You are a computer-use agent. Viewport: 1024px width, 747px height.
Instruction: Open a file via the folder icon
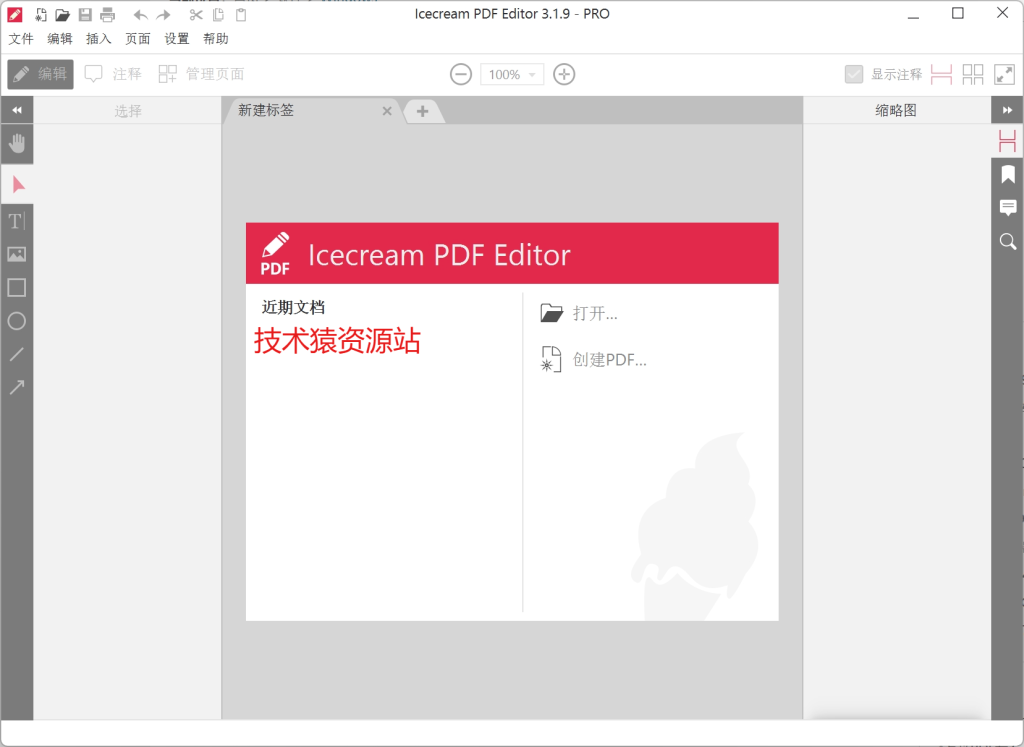pos(63,14)
